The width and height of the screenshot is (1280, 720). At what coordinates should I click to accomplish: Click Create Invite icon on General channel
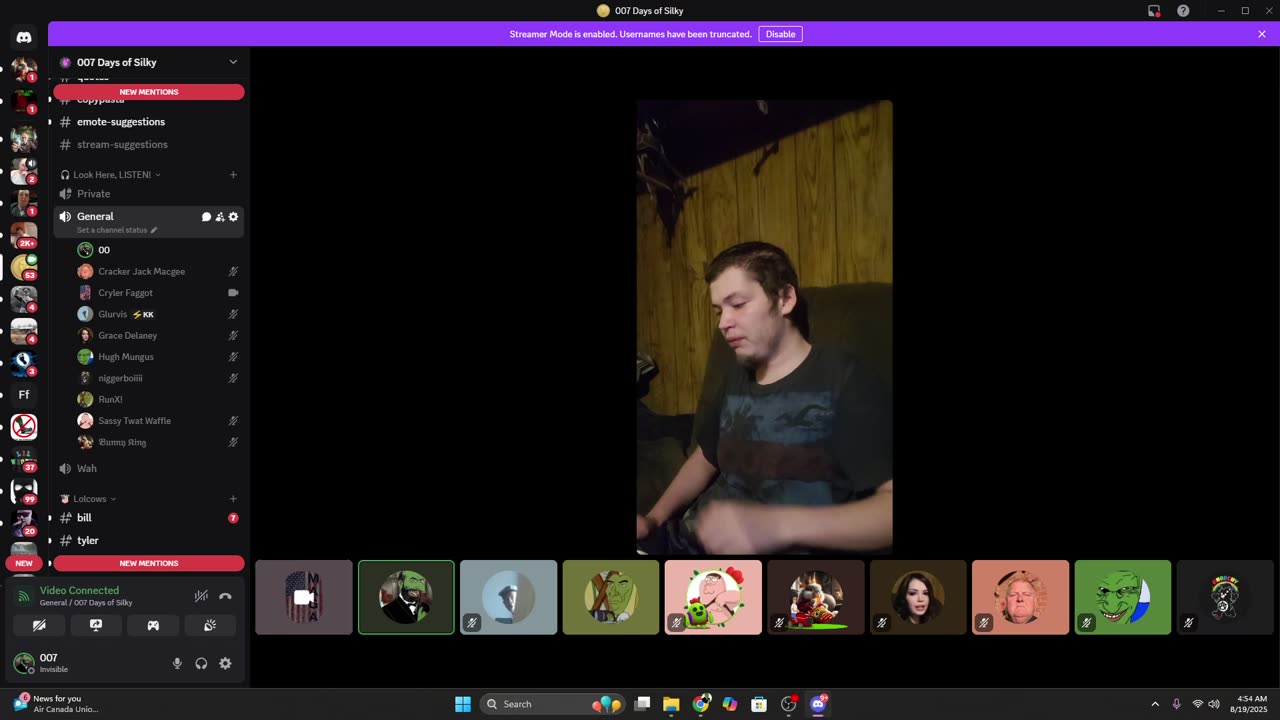tap(220, 217)
